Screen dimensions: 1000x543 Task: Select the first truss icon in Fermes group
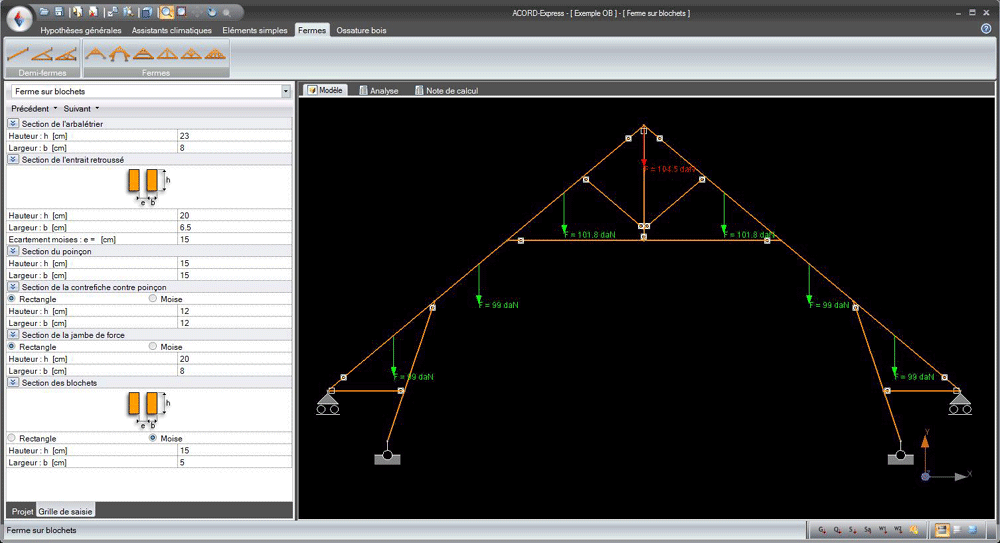point(96,54)
